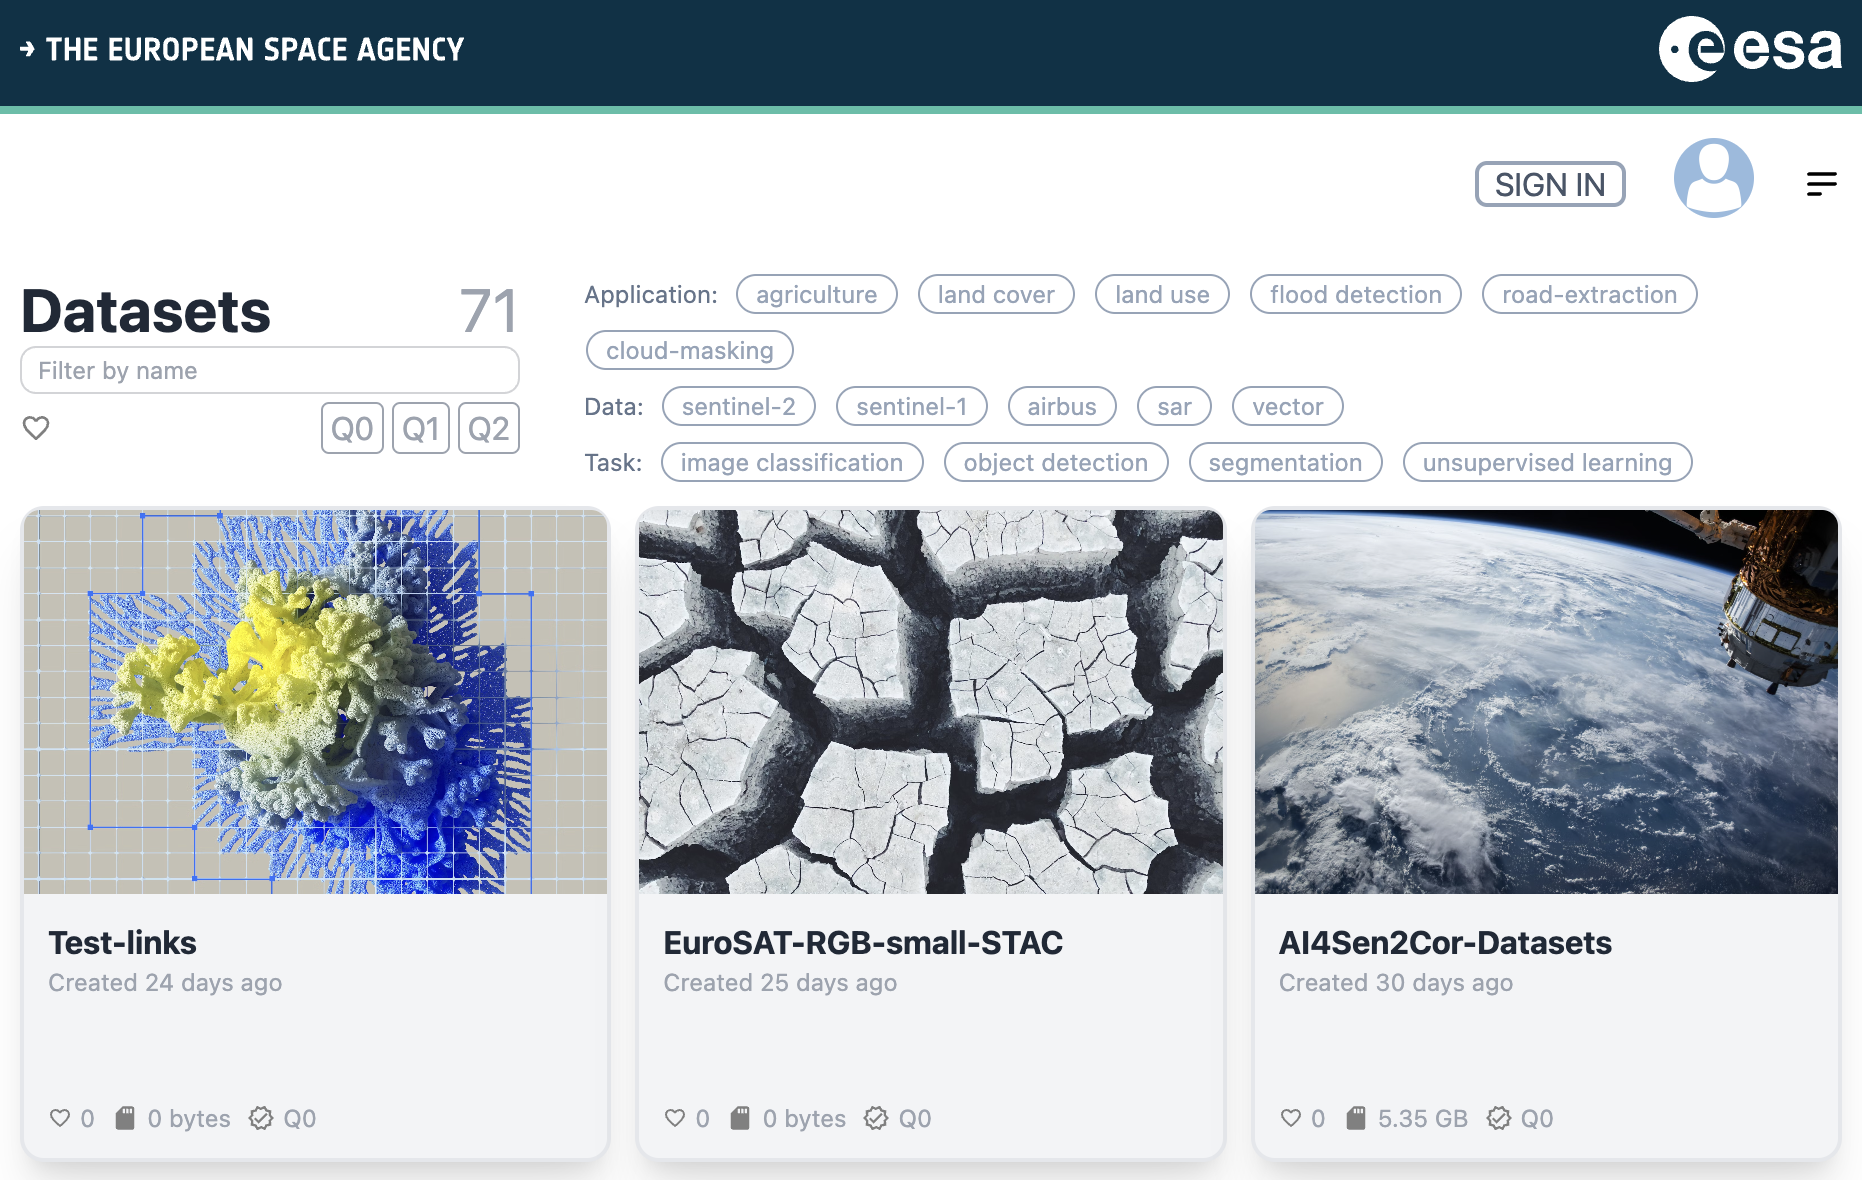Image resolution: width=1862 pixels, height=1180 pixels.
Task: Click storage size icon on AI4Sen2Cor-Datasets card
Action: 1355,1118
